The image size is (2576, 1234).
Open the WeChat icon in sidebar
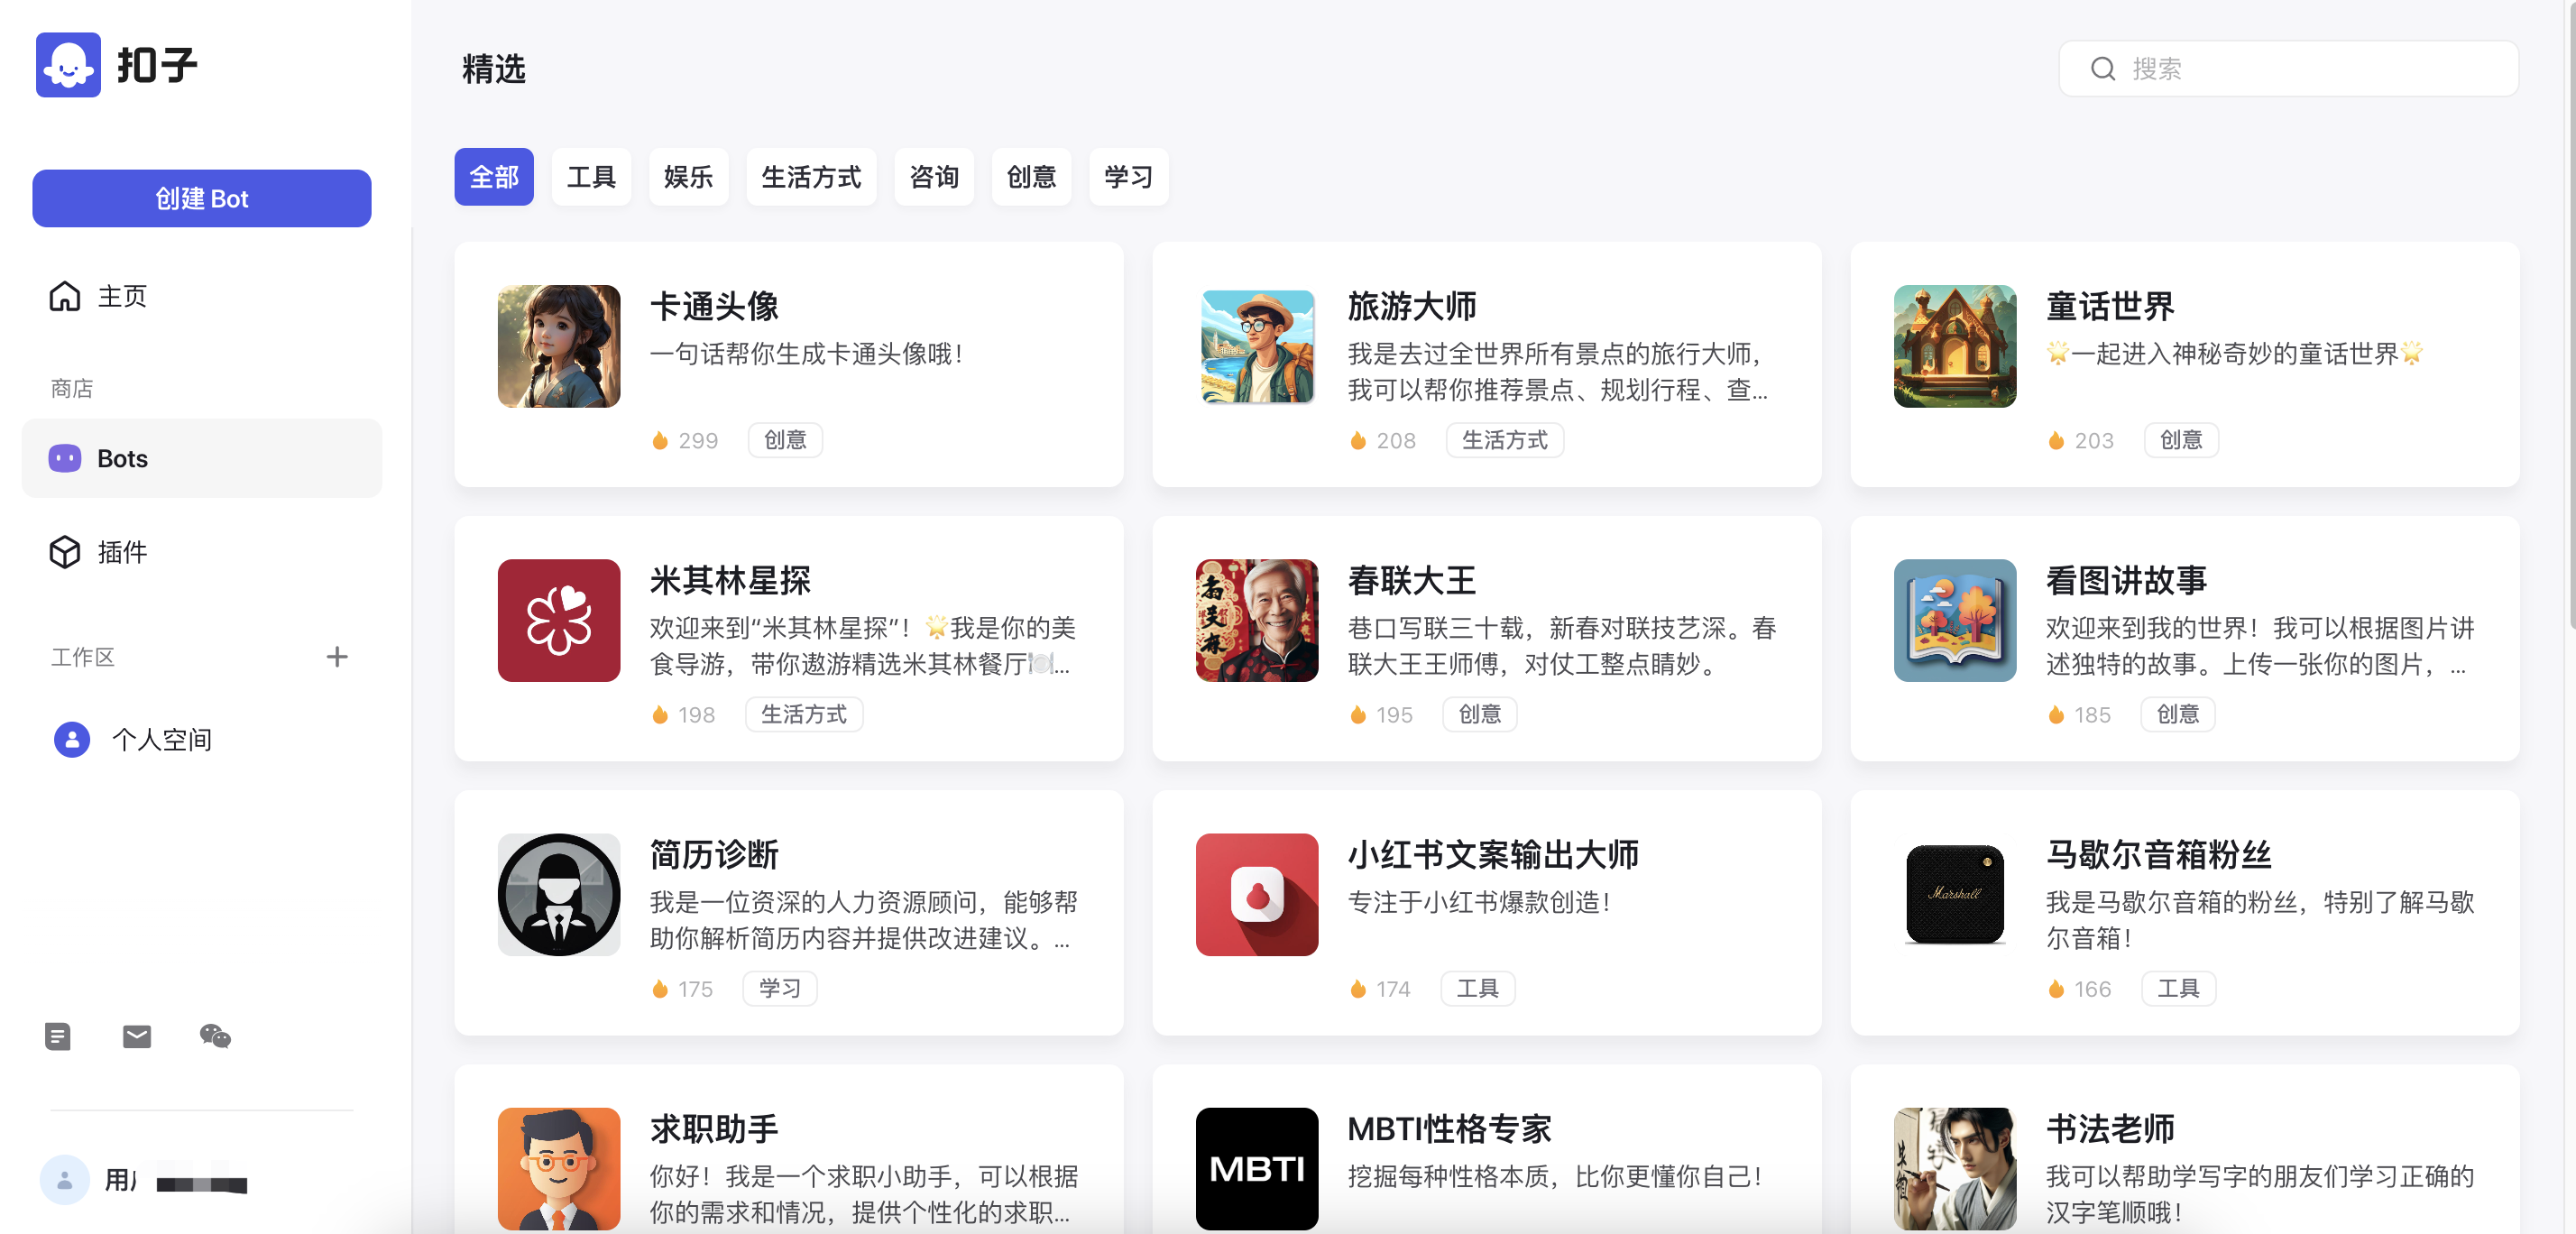click(215, 1036)
